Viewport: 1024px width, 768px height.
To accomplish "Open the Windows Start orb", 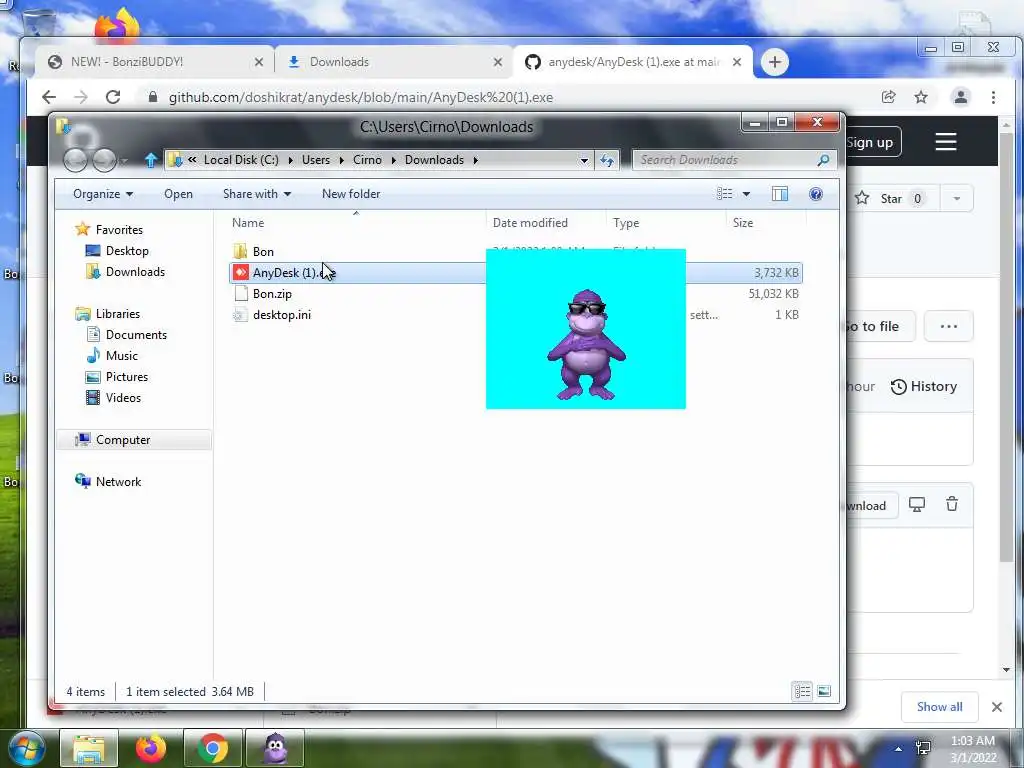I will pos(26,748).
